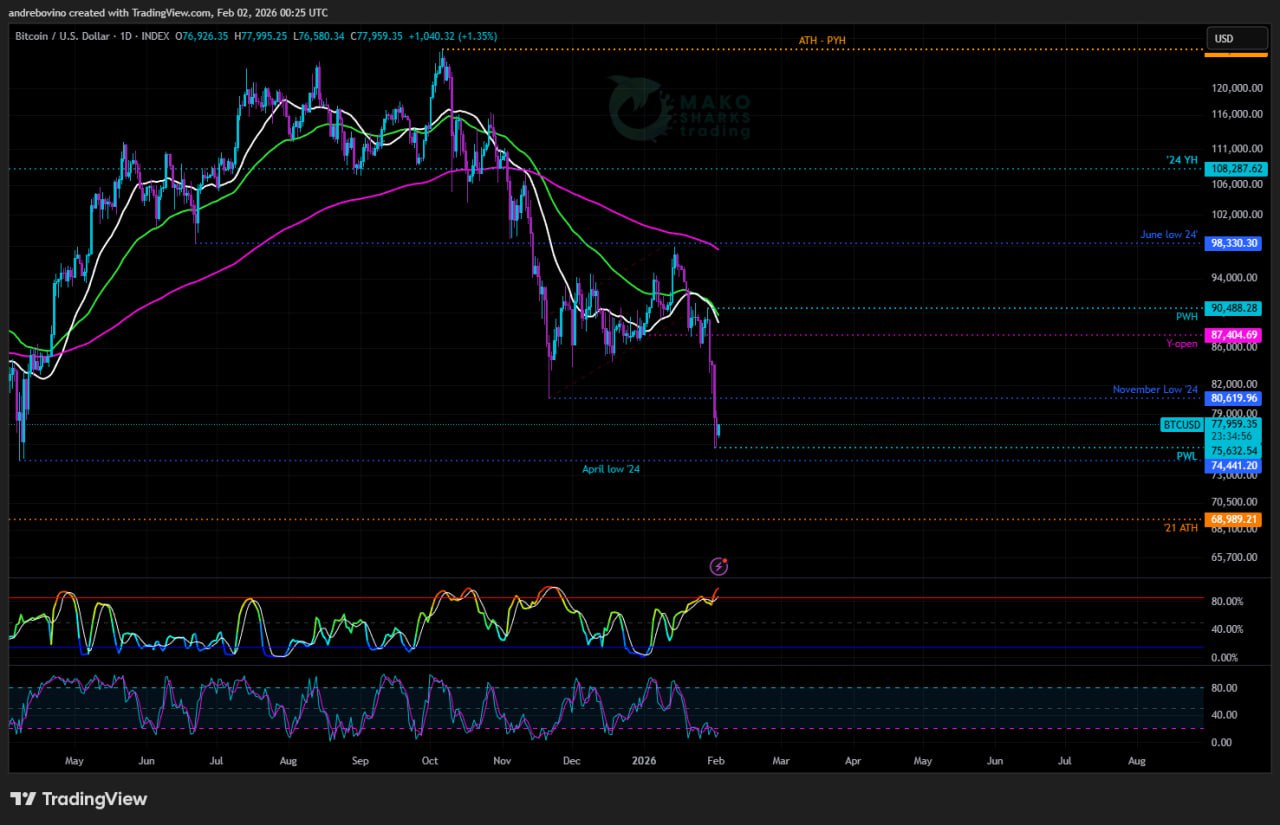
Task: Click the 1D interval label in the legend
Action: click(x=125, y=36)
